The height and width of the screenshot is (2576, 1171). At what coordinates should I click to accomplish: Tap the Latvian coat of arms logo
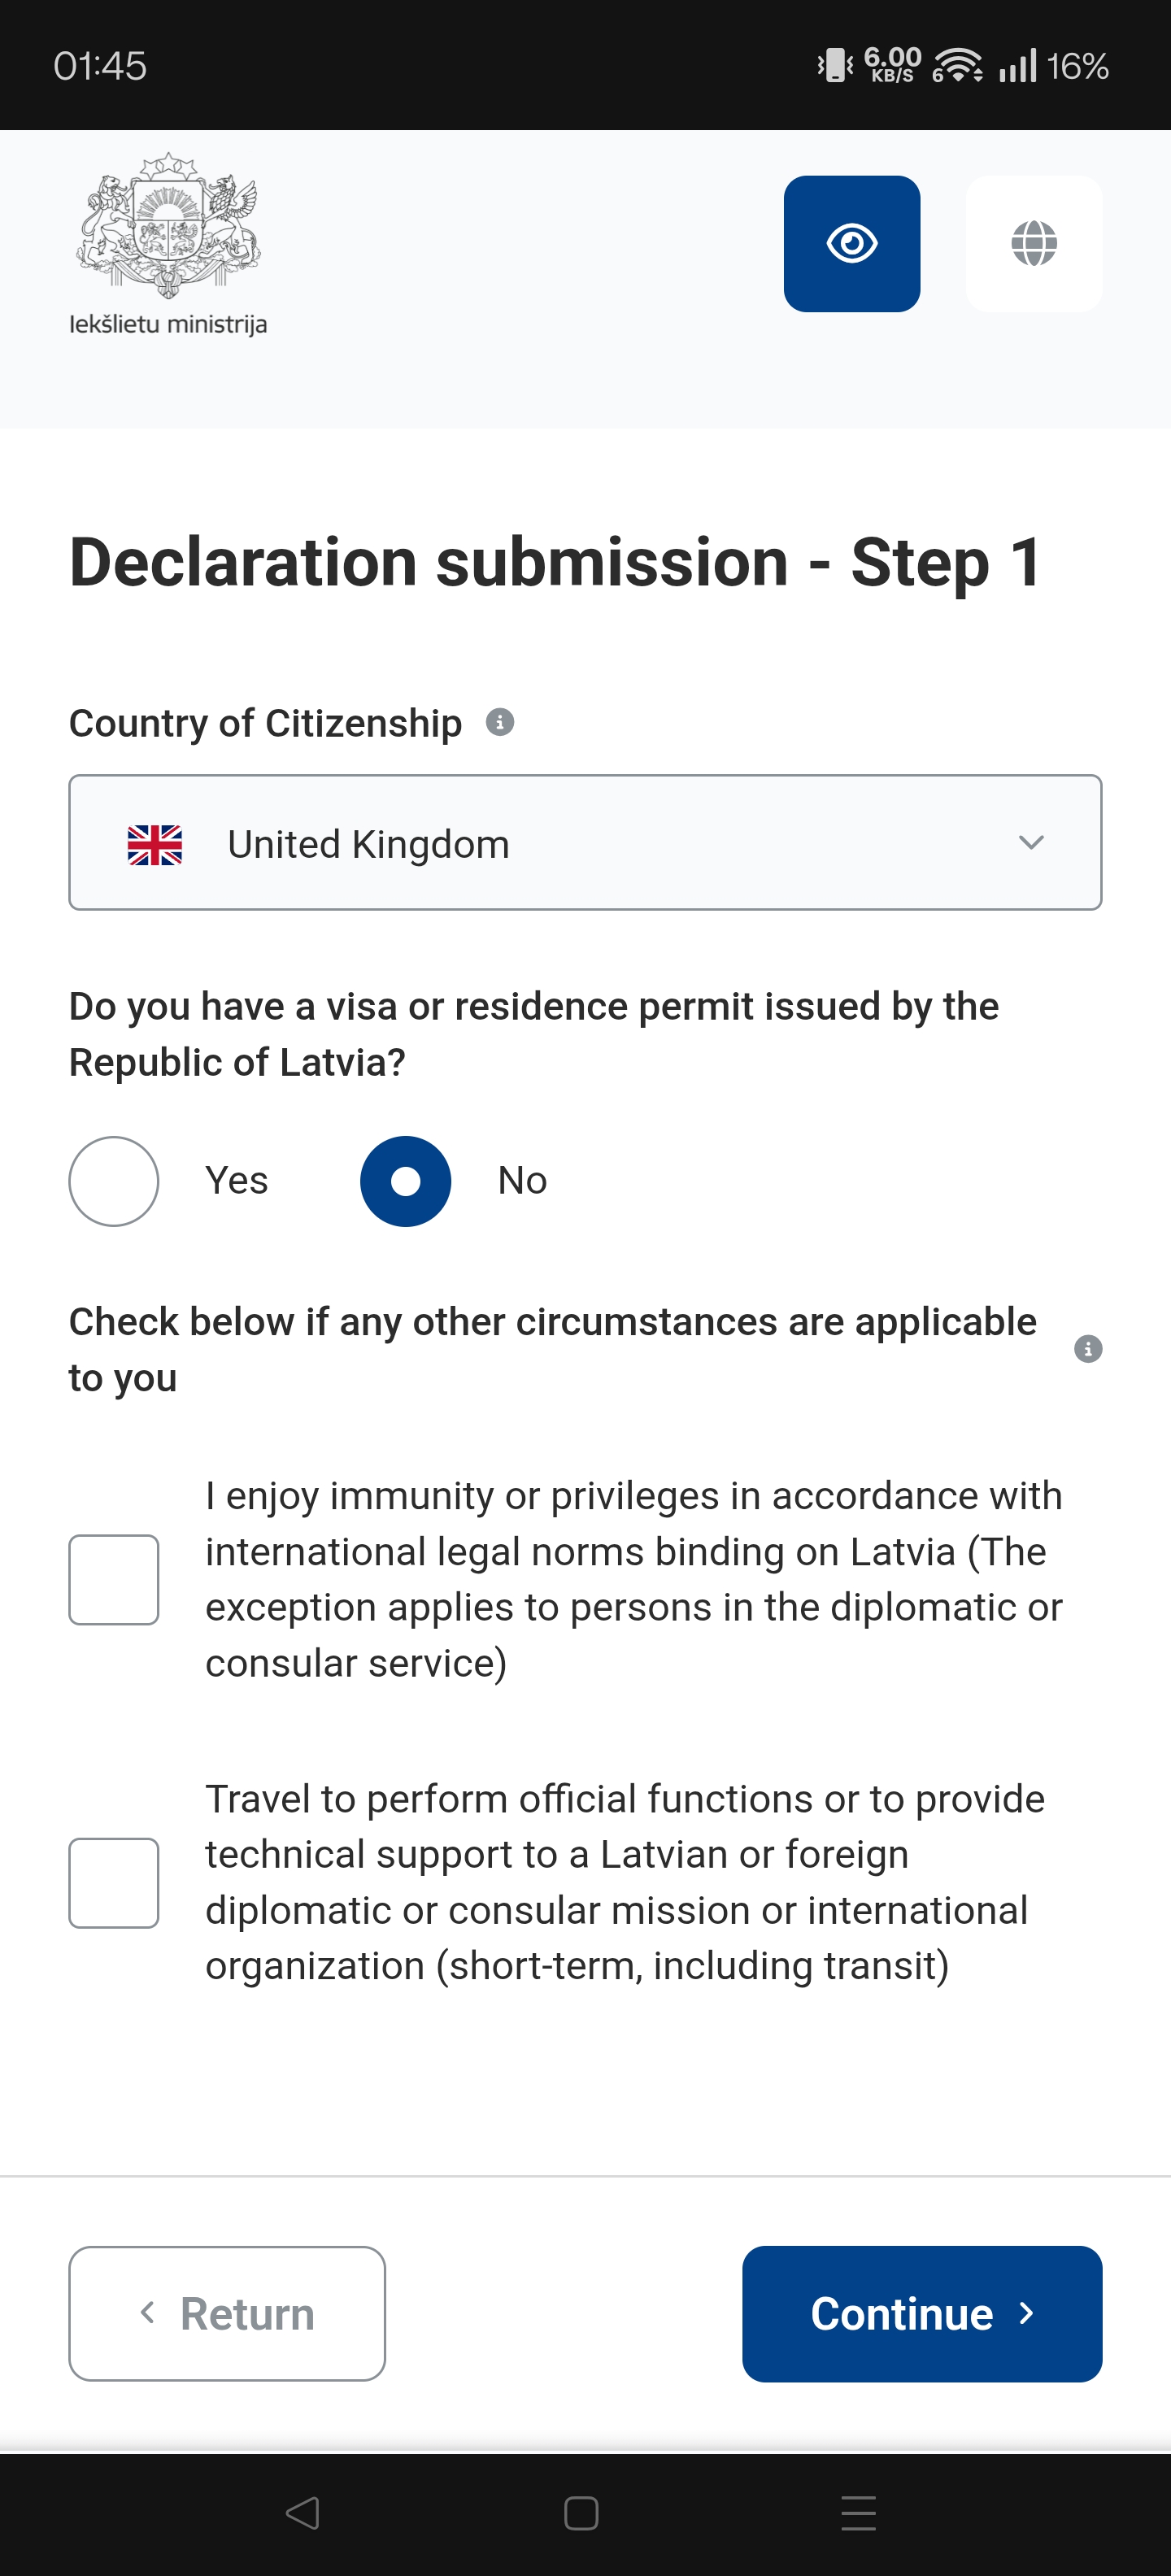click(x=168, y=226)
